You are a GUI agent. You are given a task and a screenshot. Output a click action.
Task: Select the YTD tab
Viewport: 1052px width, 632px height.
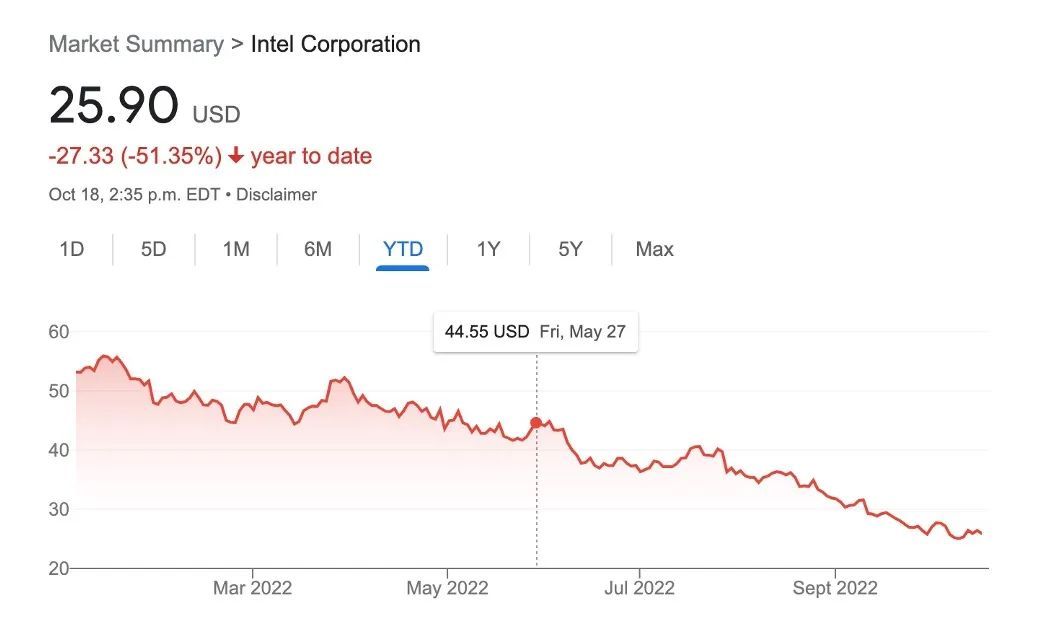pos(403,250)
